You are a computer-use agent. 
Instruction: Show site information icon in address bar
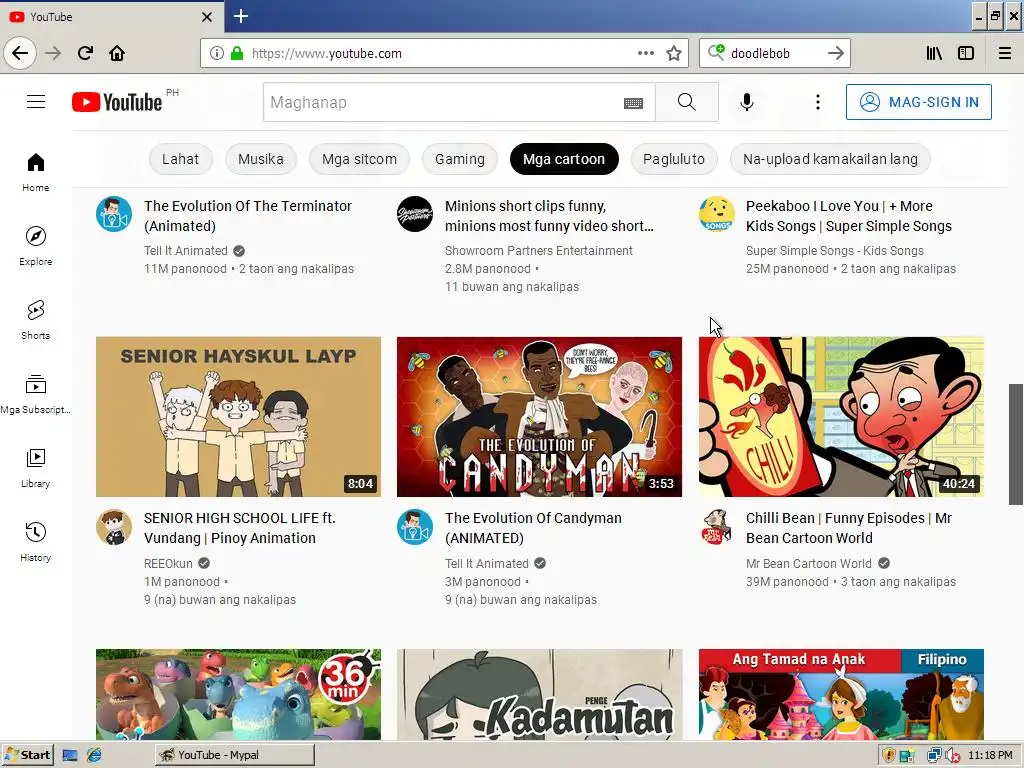click(x=217, y=53)
